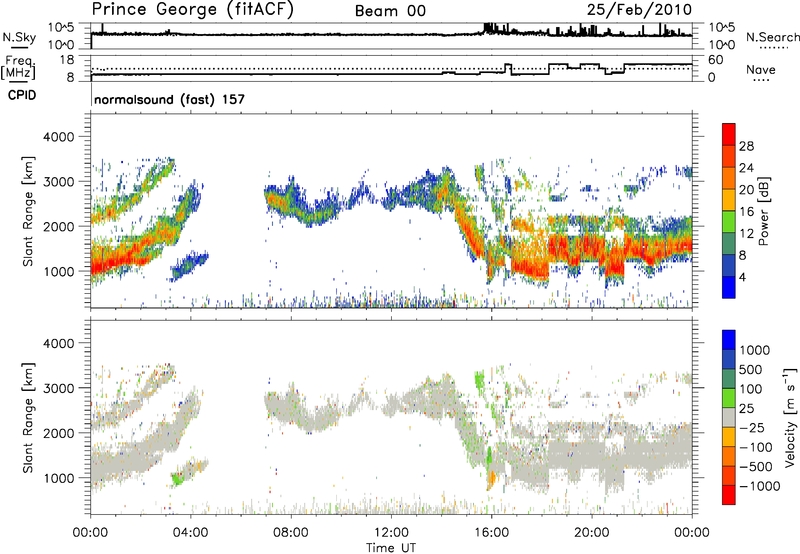Click the "Nave" legend label

pyautogui.click(x=761, y=69)
